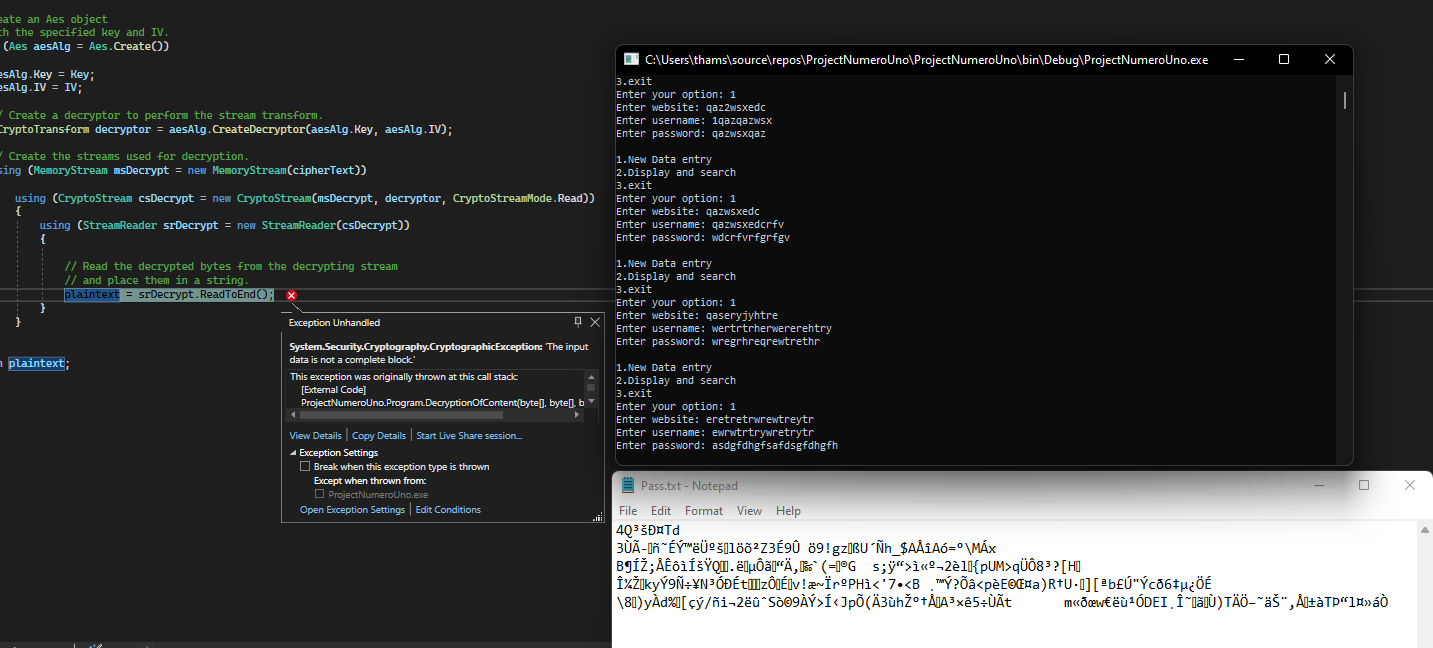Click the Pass.txt - Notepad title text

(x=689, y=486)
